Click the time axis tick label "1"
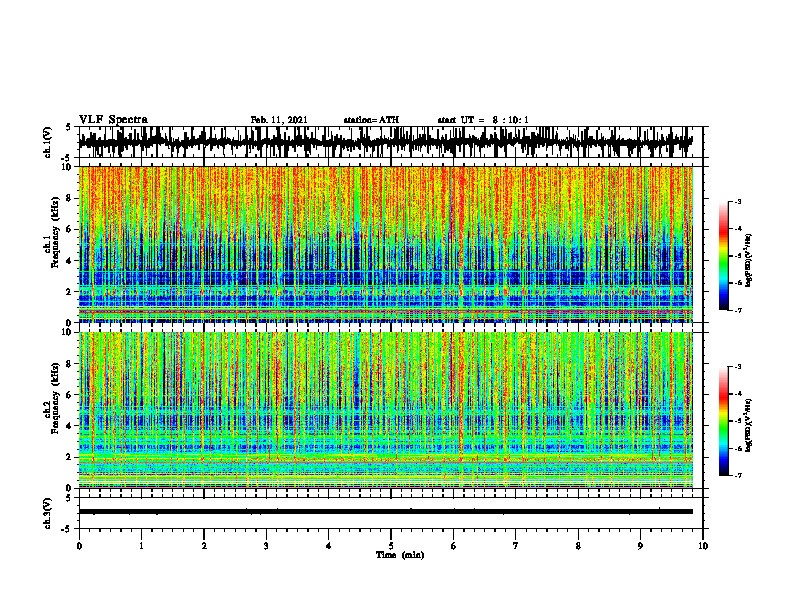Screen dimensions: 792x612 click(141, 546)
